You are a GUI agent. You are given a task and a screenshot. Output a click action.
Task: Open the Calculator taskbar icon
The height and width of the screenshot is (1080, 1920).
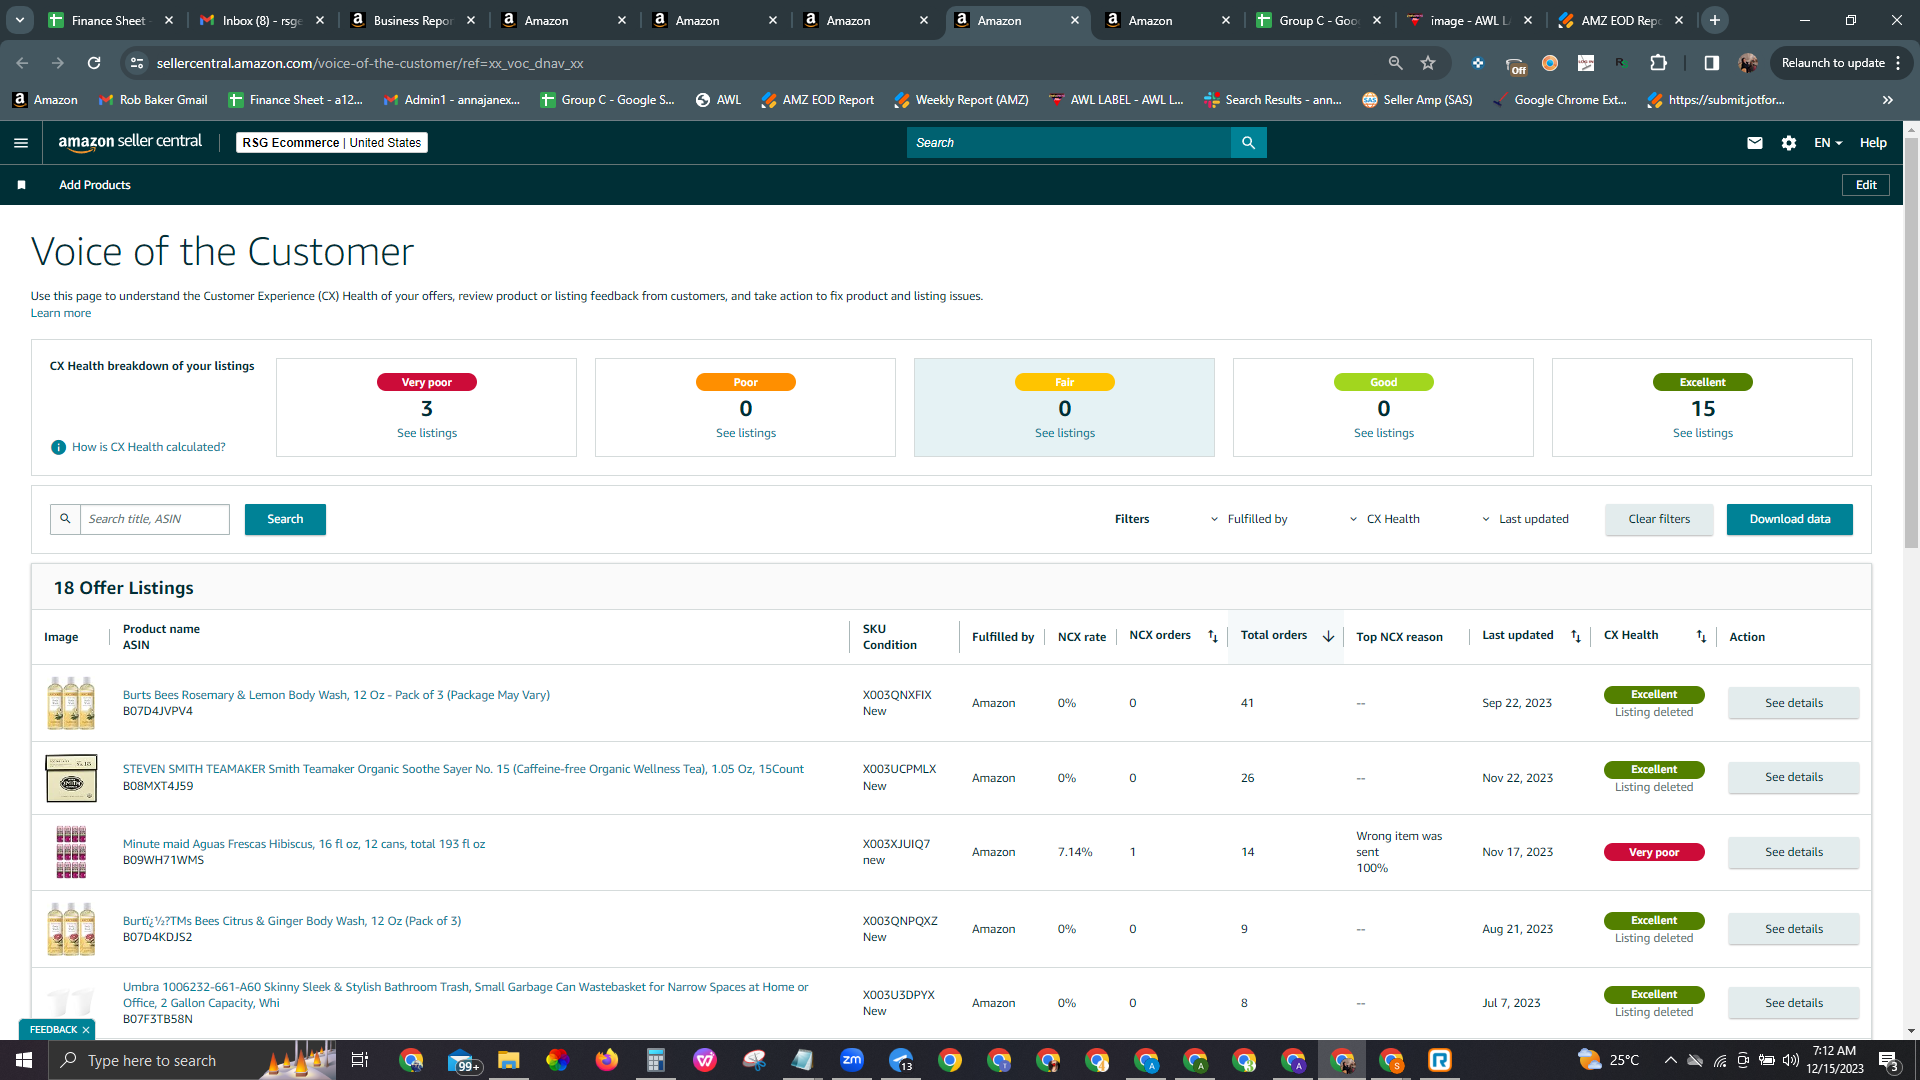656,1060
